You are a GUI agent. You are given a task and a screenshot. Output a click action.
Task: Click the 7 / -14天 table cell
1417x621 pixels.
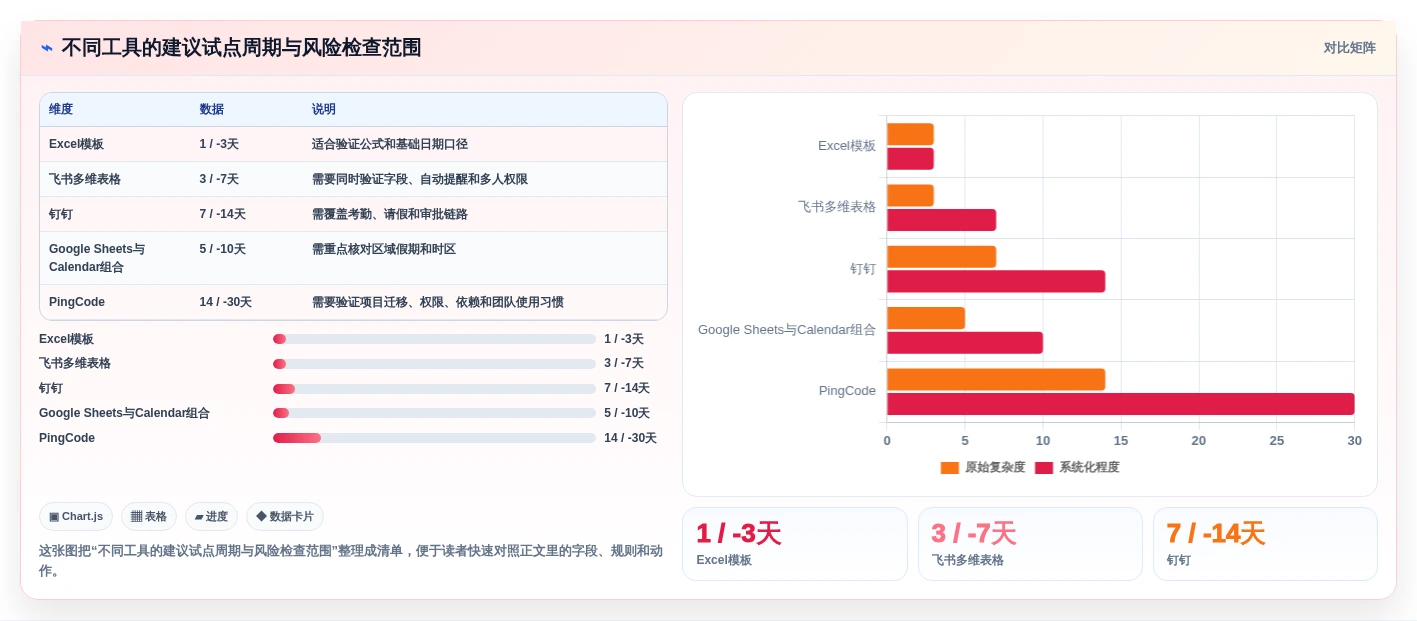222,215
